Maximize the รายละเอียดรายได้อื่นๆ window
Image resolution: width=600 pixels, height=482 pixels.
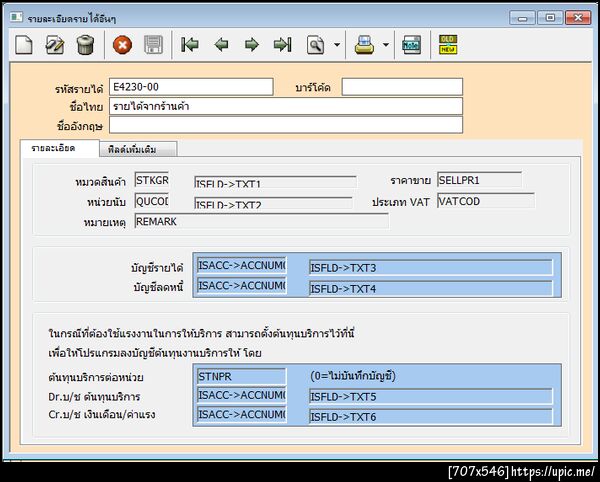550,18
